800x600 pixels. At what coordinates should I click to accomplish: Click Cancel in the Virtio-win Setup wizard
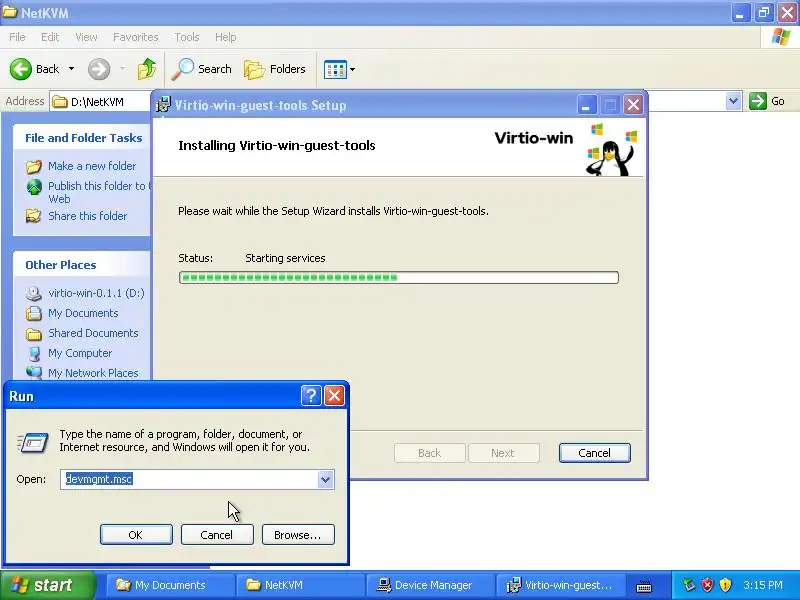click(x=594, y=453)
